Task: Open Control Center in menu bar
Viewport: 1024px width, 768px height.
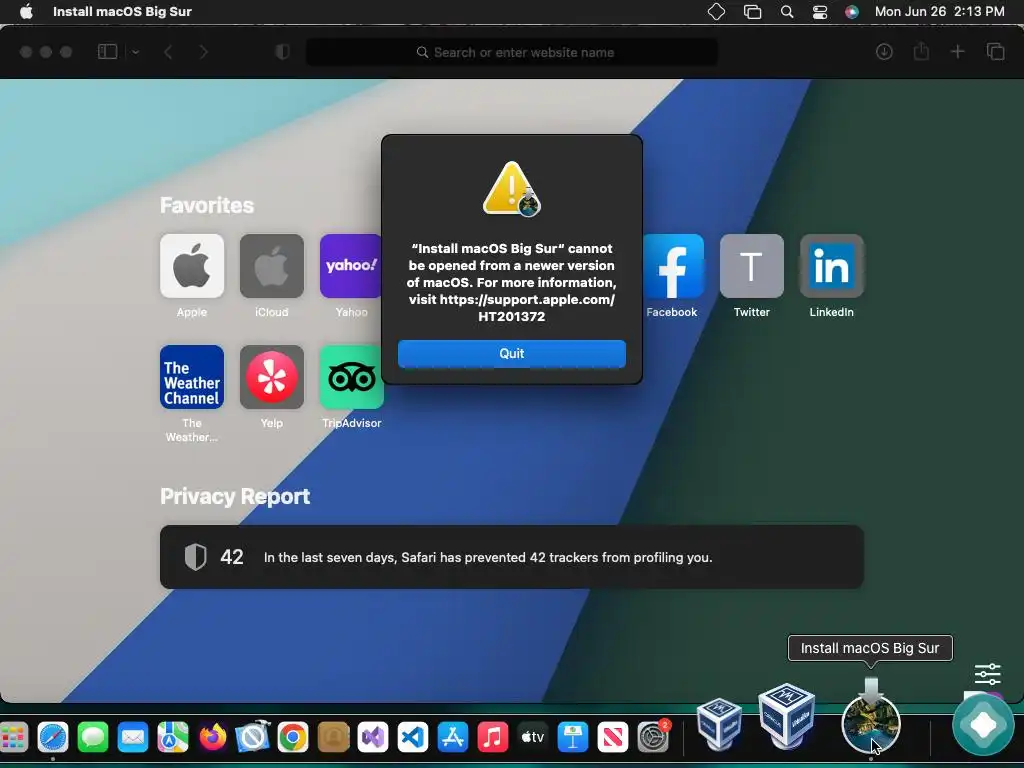Action: tap(820, 12)
